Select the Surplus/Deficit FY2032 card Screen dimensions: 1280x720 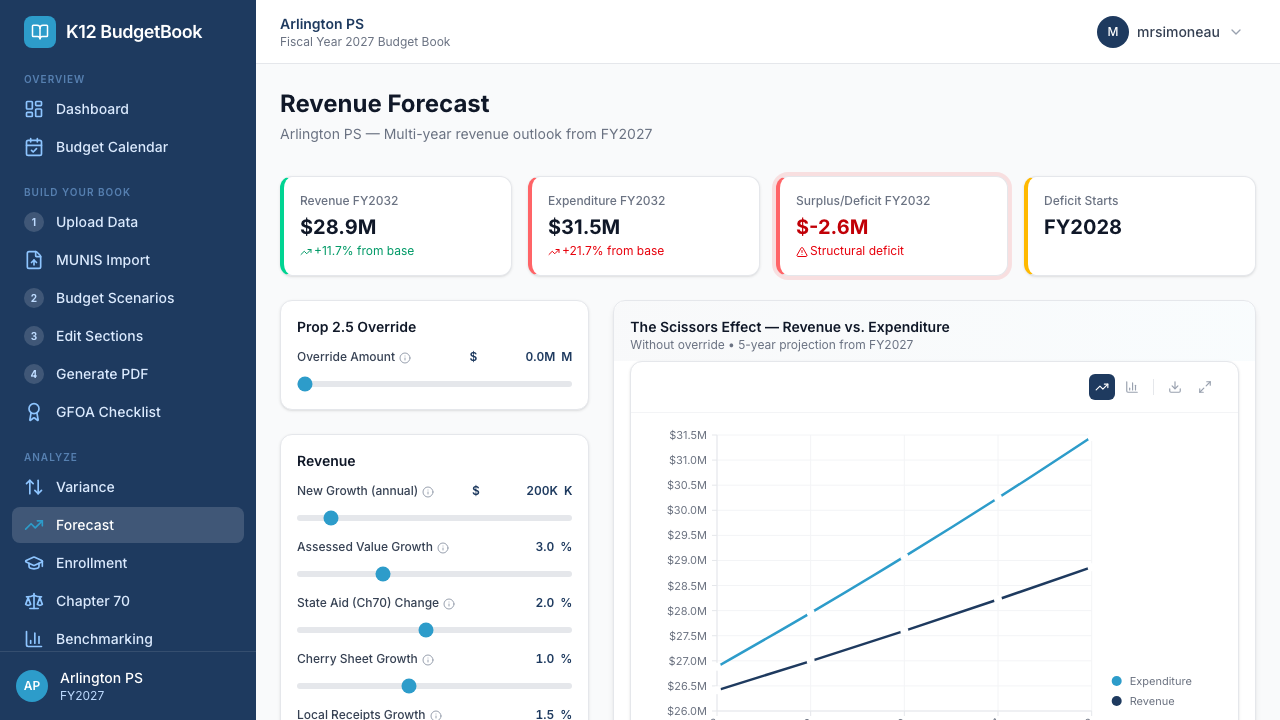coord(891,226)
